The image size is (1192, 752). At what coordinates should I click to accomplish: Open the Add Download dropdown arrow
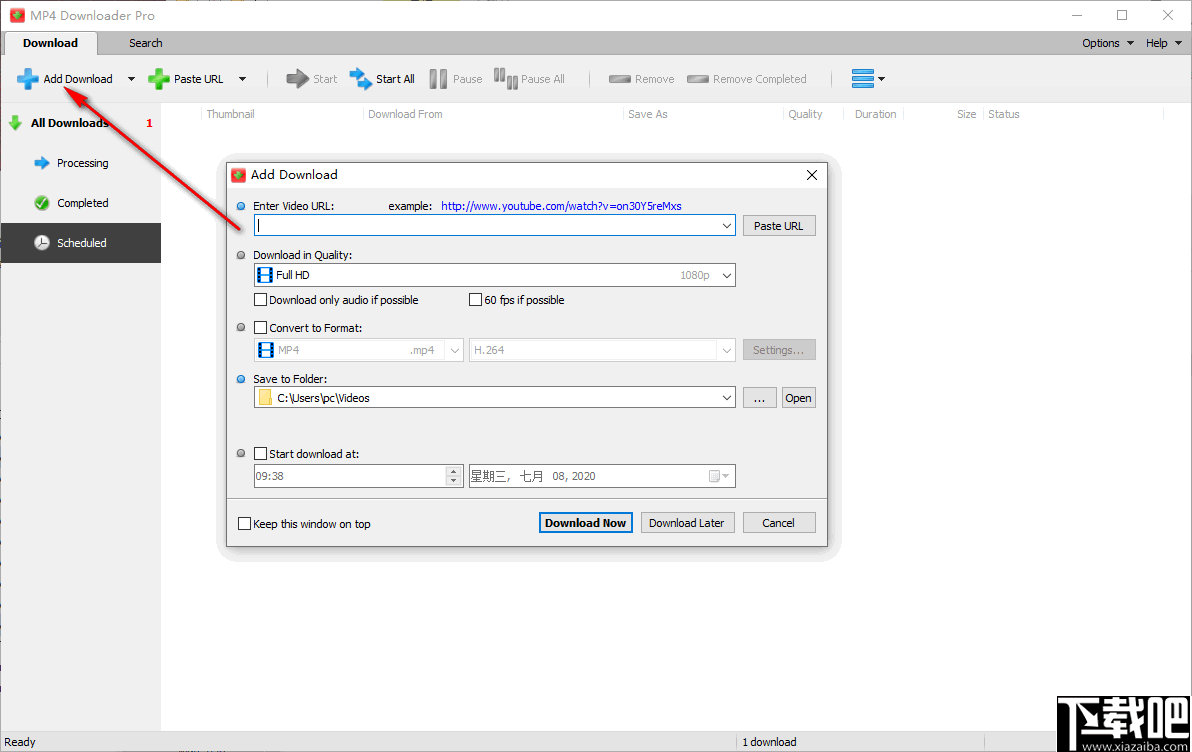point(131,79)
